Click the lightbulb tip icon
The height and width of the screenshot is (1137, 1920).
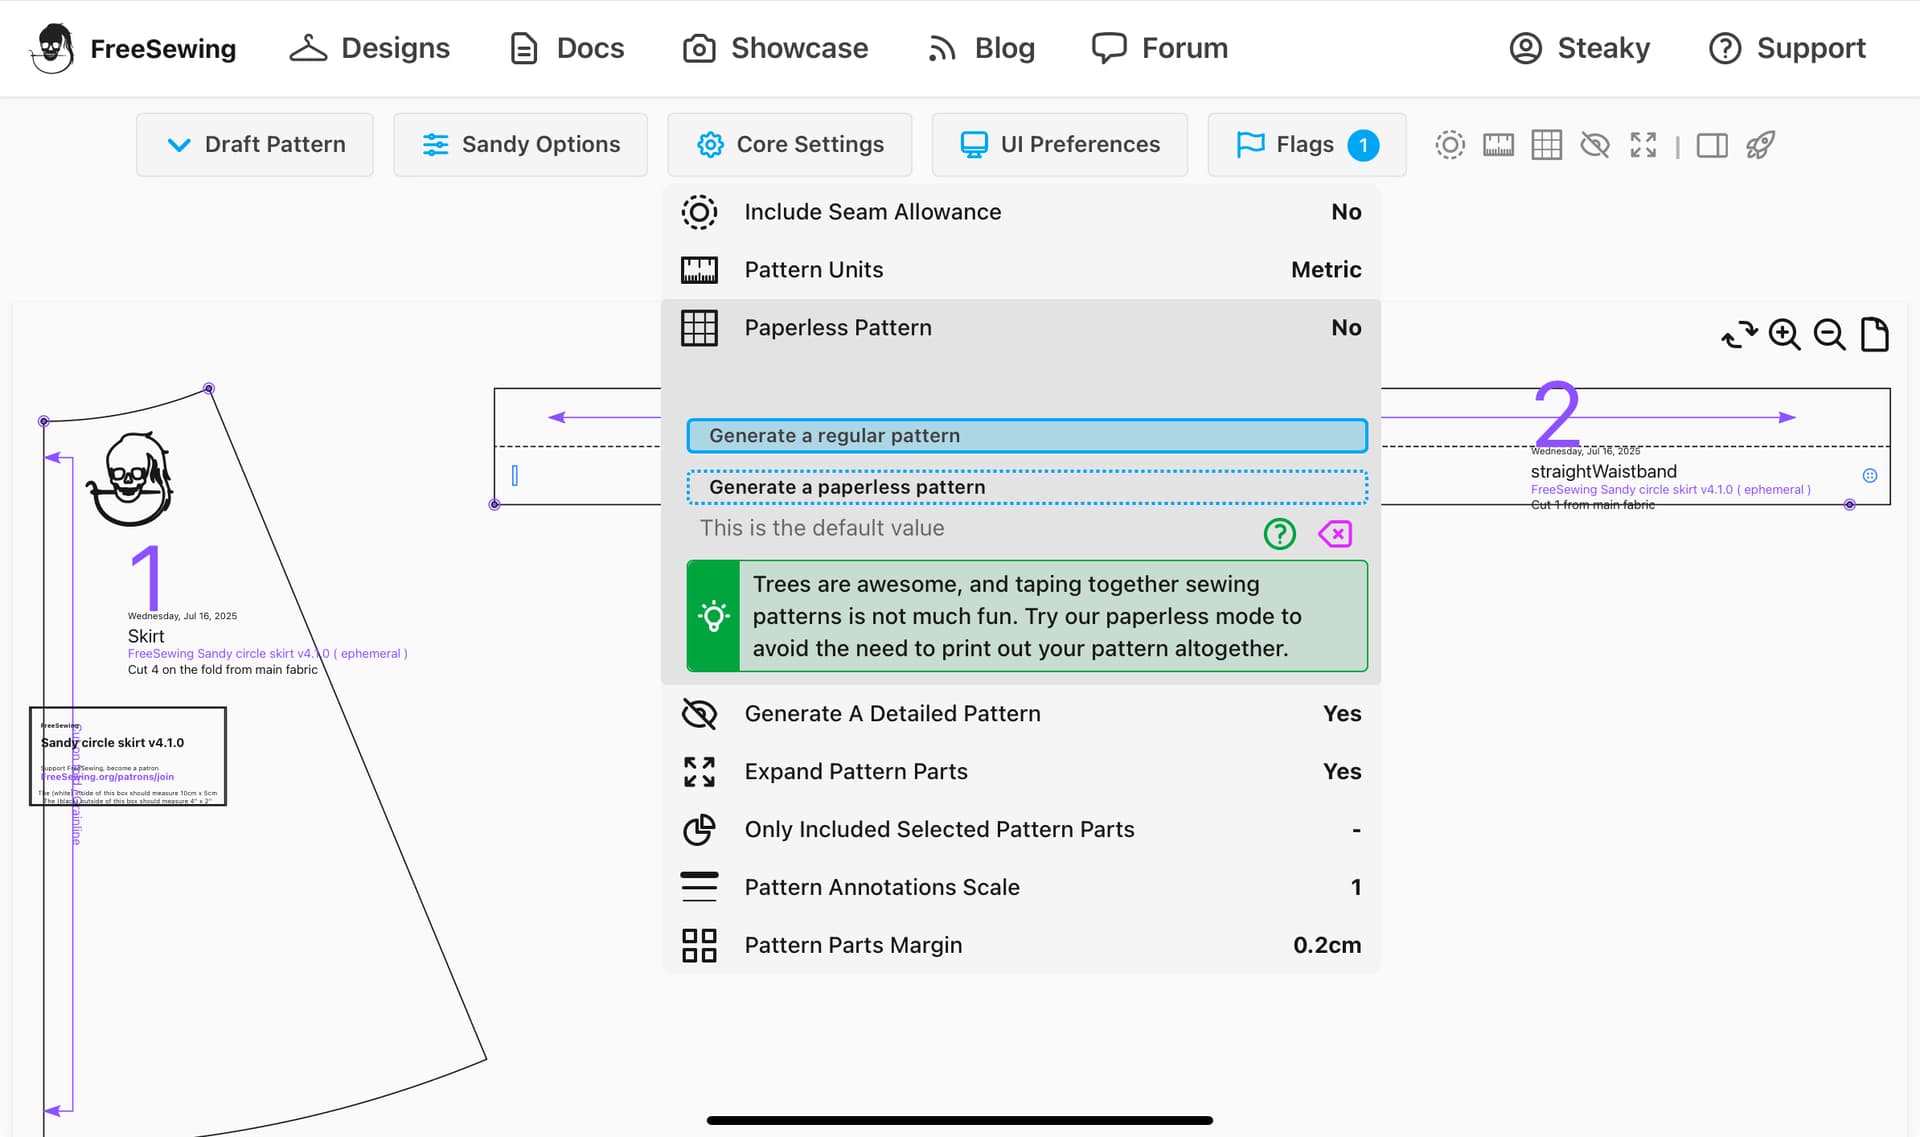[x=713, y=616]
